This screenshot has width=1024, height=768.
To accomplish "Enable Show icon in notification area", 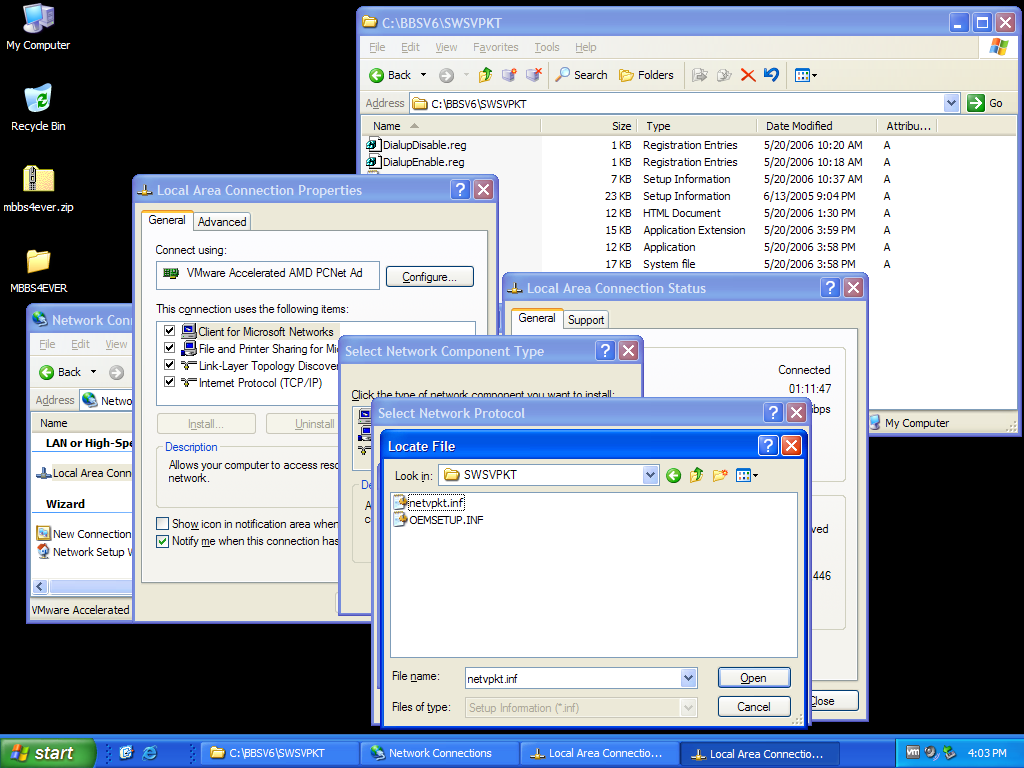I will click(163, 524).
